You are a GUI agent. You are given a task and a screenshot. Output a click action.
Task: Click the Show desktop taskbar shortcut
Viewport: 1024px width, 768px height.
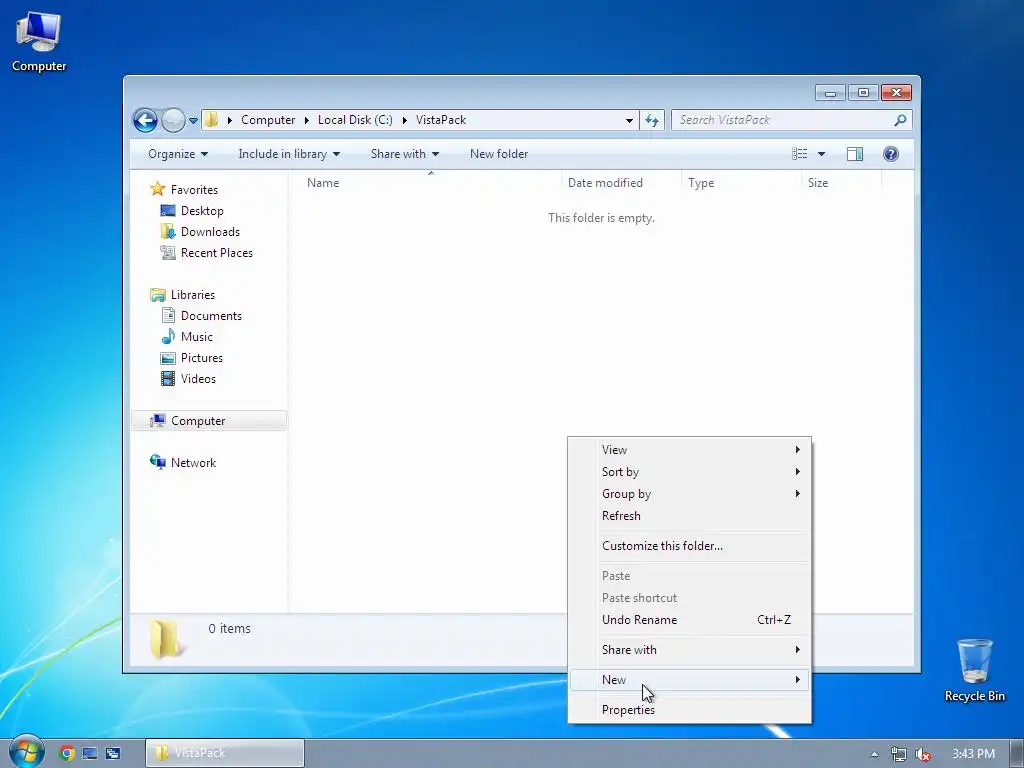(90, 753)
